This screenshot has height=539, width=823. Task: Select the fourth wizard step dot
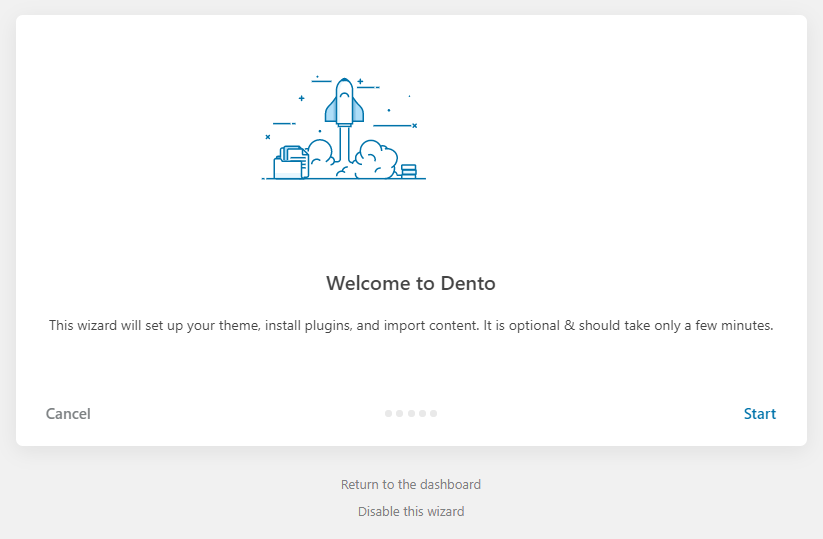click(x=422, y=413)
